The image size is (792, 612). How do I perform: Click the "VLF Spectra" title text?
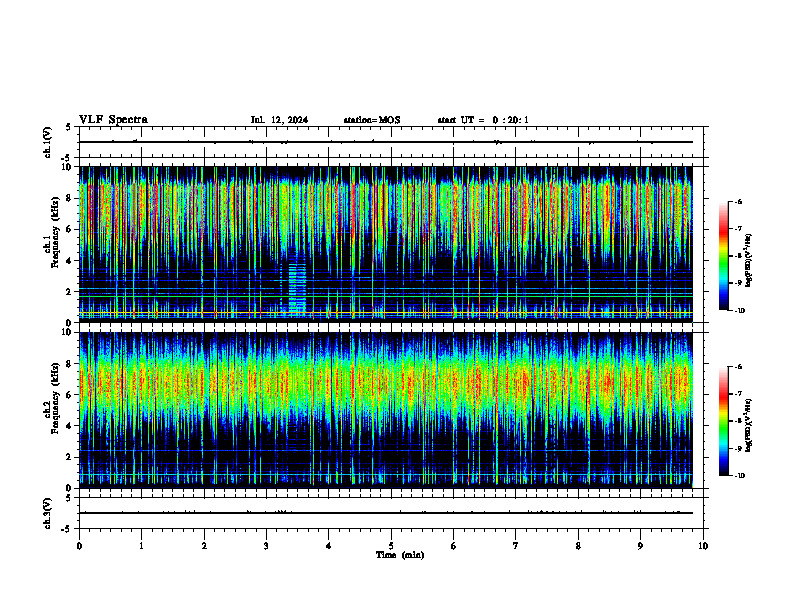113,120
